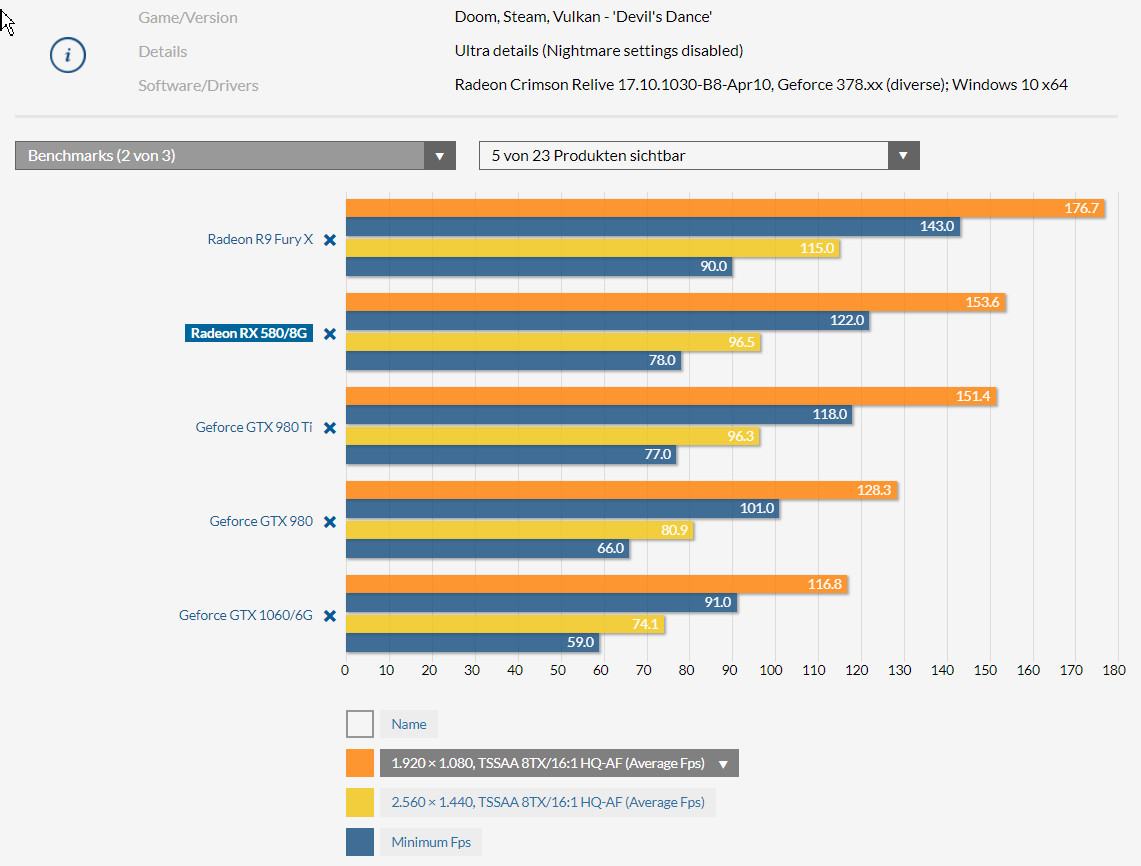Click the 80.9 yellow bar for GTX 980

point(520,530)
